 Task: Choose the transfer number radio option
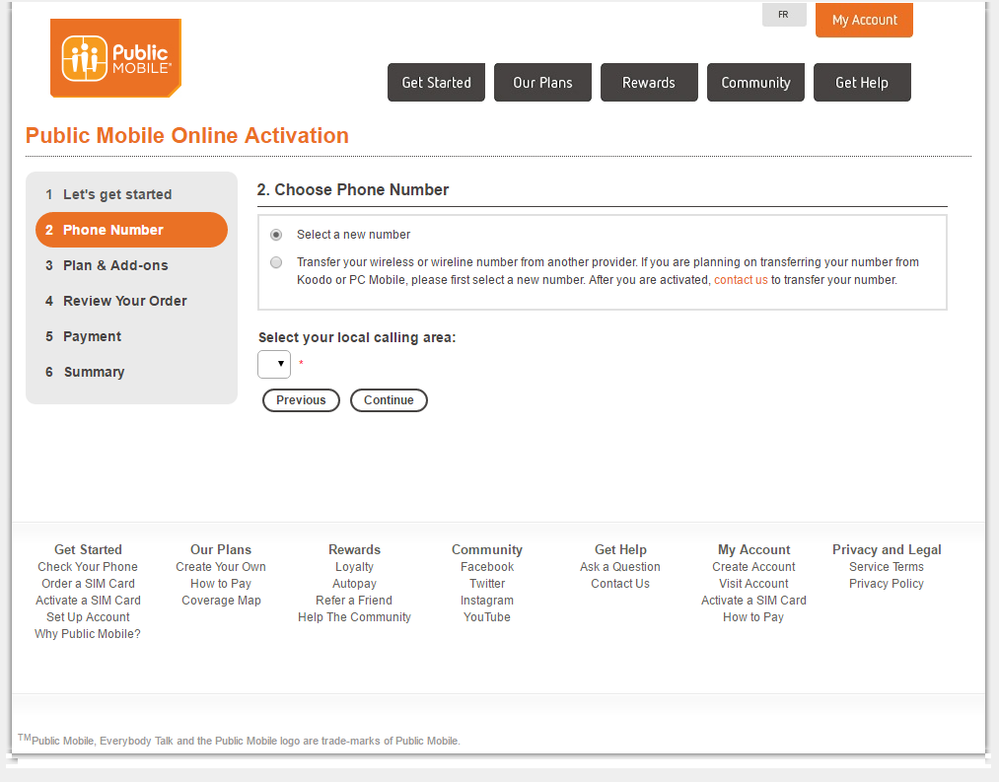[276, 262]
